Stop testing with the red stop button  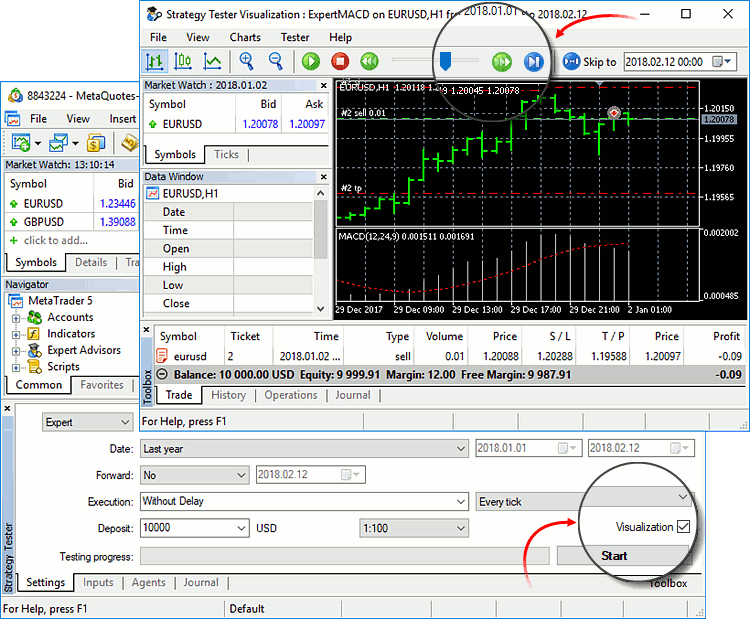pyautogui.click(x=340, y=62)
